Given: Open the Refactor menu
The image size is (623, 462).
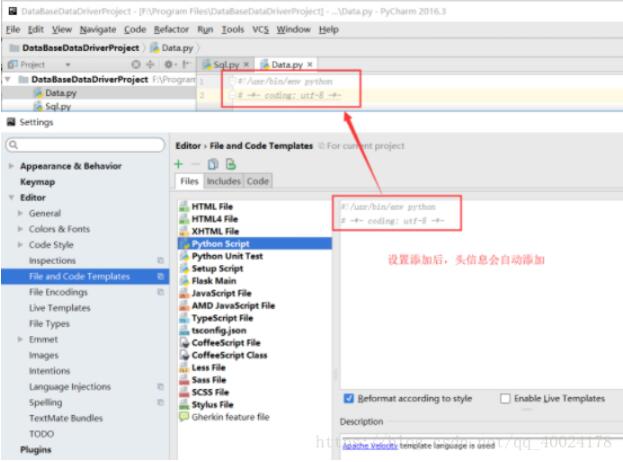Looking at the screenshot, I should tap(171, 29).
